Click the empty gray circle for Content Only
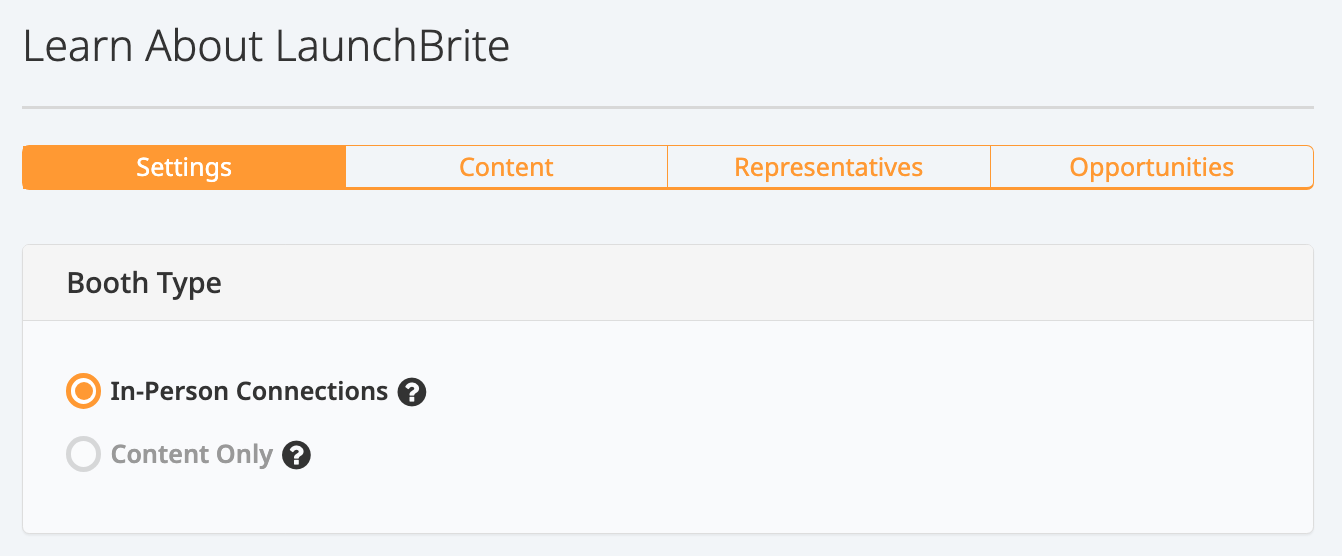 click(83, 455)
